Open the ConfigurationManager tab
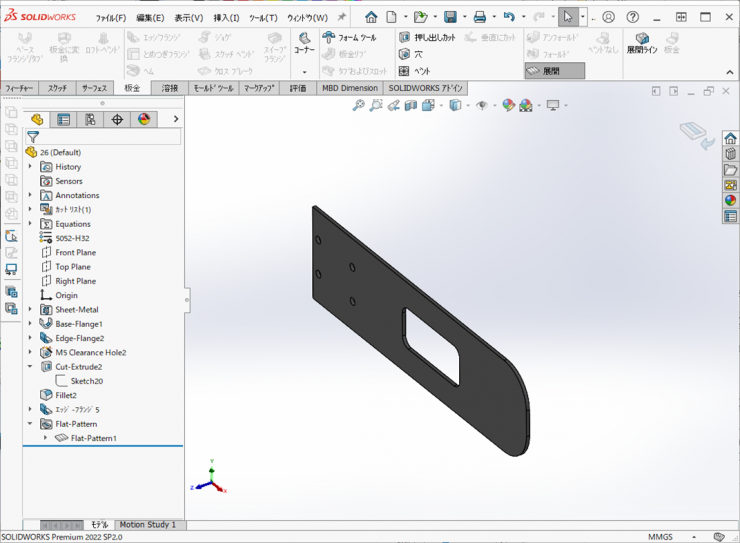 click(x=90, y=119)
